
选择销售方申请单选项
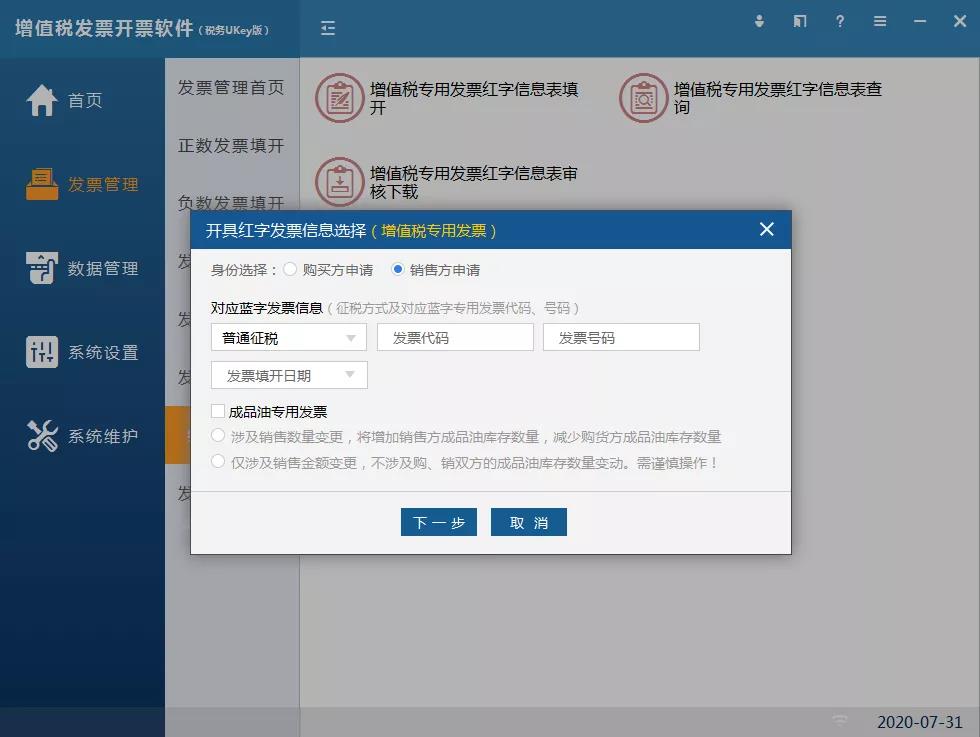[x=399, y=269]
